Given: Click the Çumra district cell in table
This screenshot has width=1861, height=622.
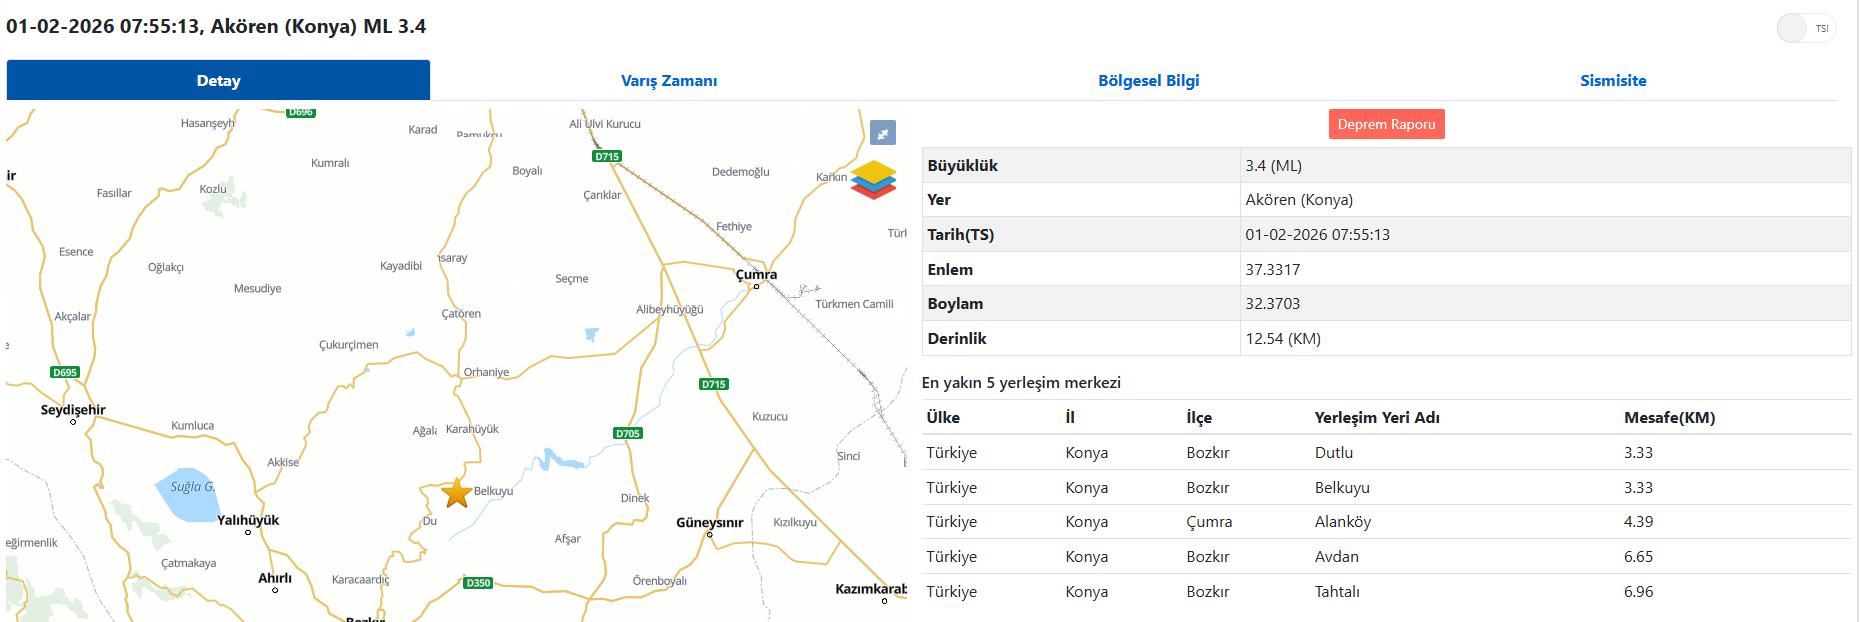Looking at the screenshot, I should 1209,522.
